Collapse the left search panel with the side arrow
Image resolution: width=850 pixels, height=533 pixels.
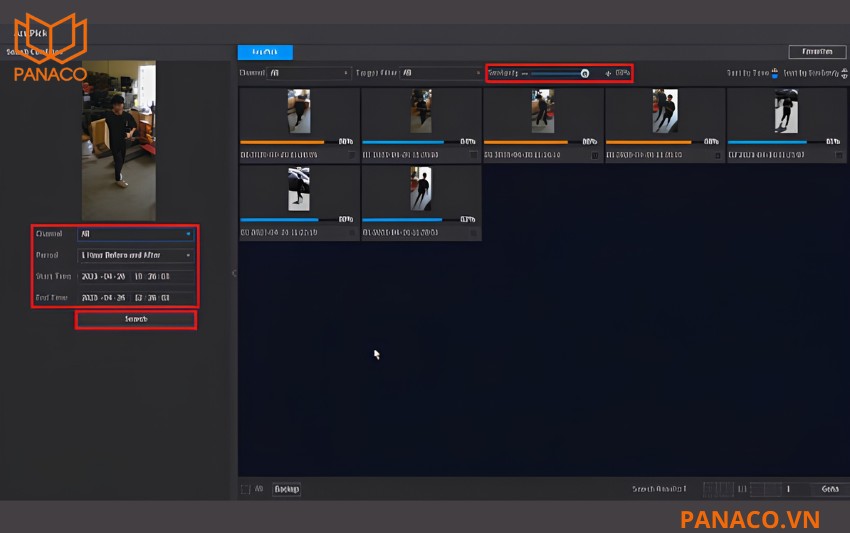234,273
